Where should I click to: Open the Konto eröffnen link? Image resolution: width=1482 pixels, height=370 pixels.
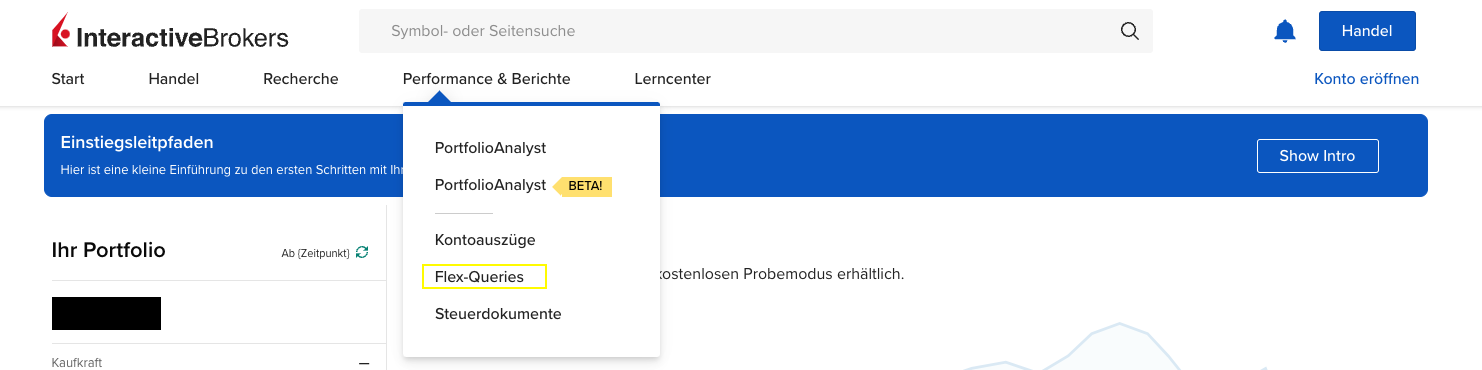1366,79
